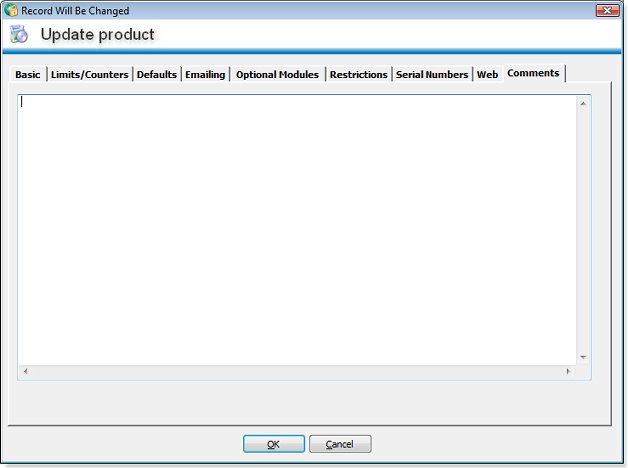The height and width of the screenshot is (468, 628).
Task: Show the Serial Numbers tab
Action: tap(432, 75)
